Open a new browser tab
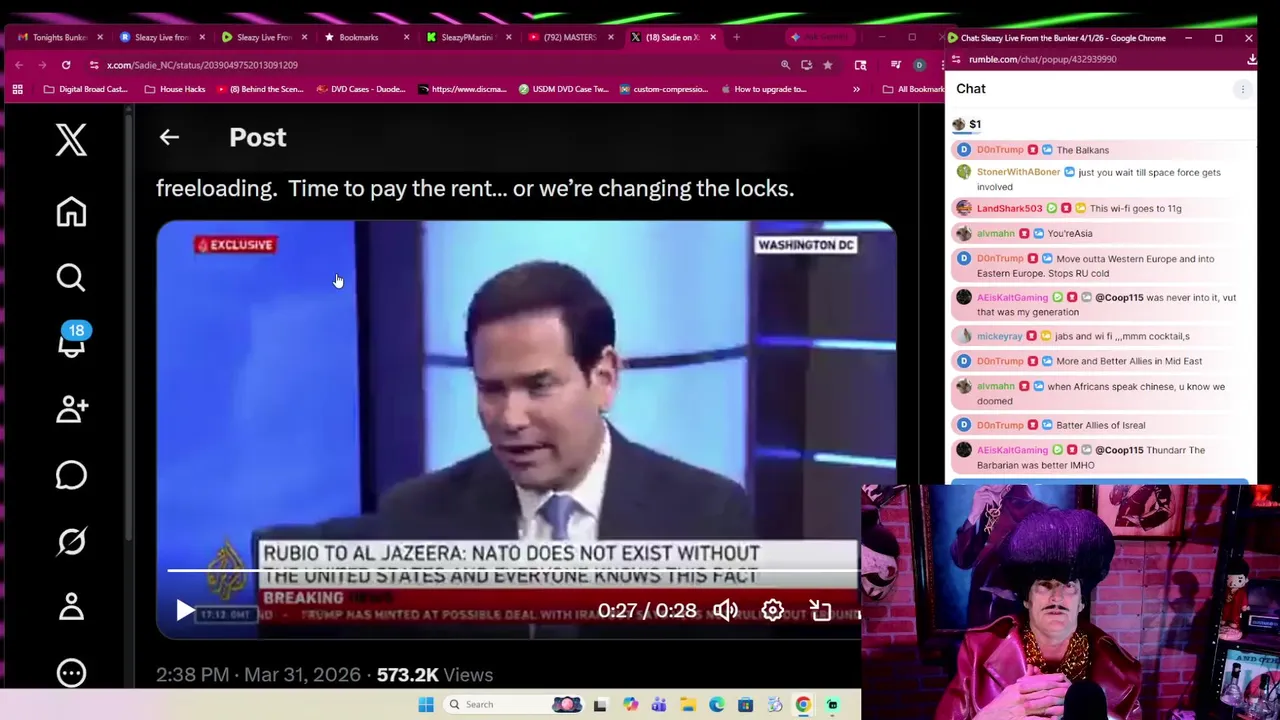This screenshot has width=1280, height=720. 736,37
